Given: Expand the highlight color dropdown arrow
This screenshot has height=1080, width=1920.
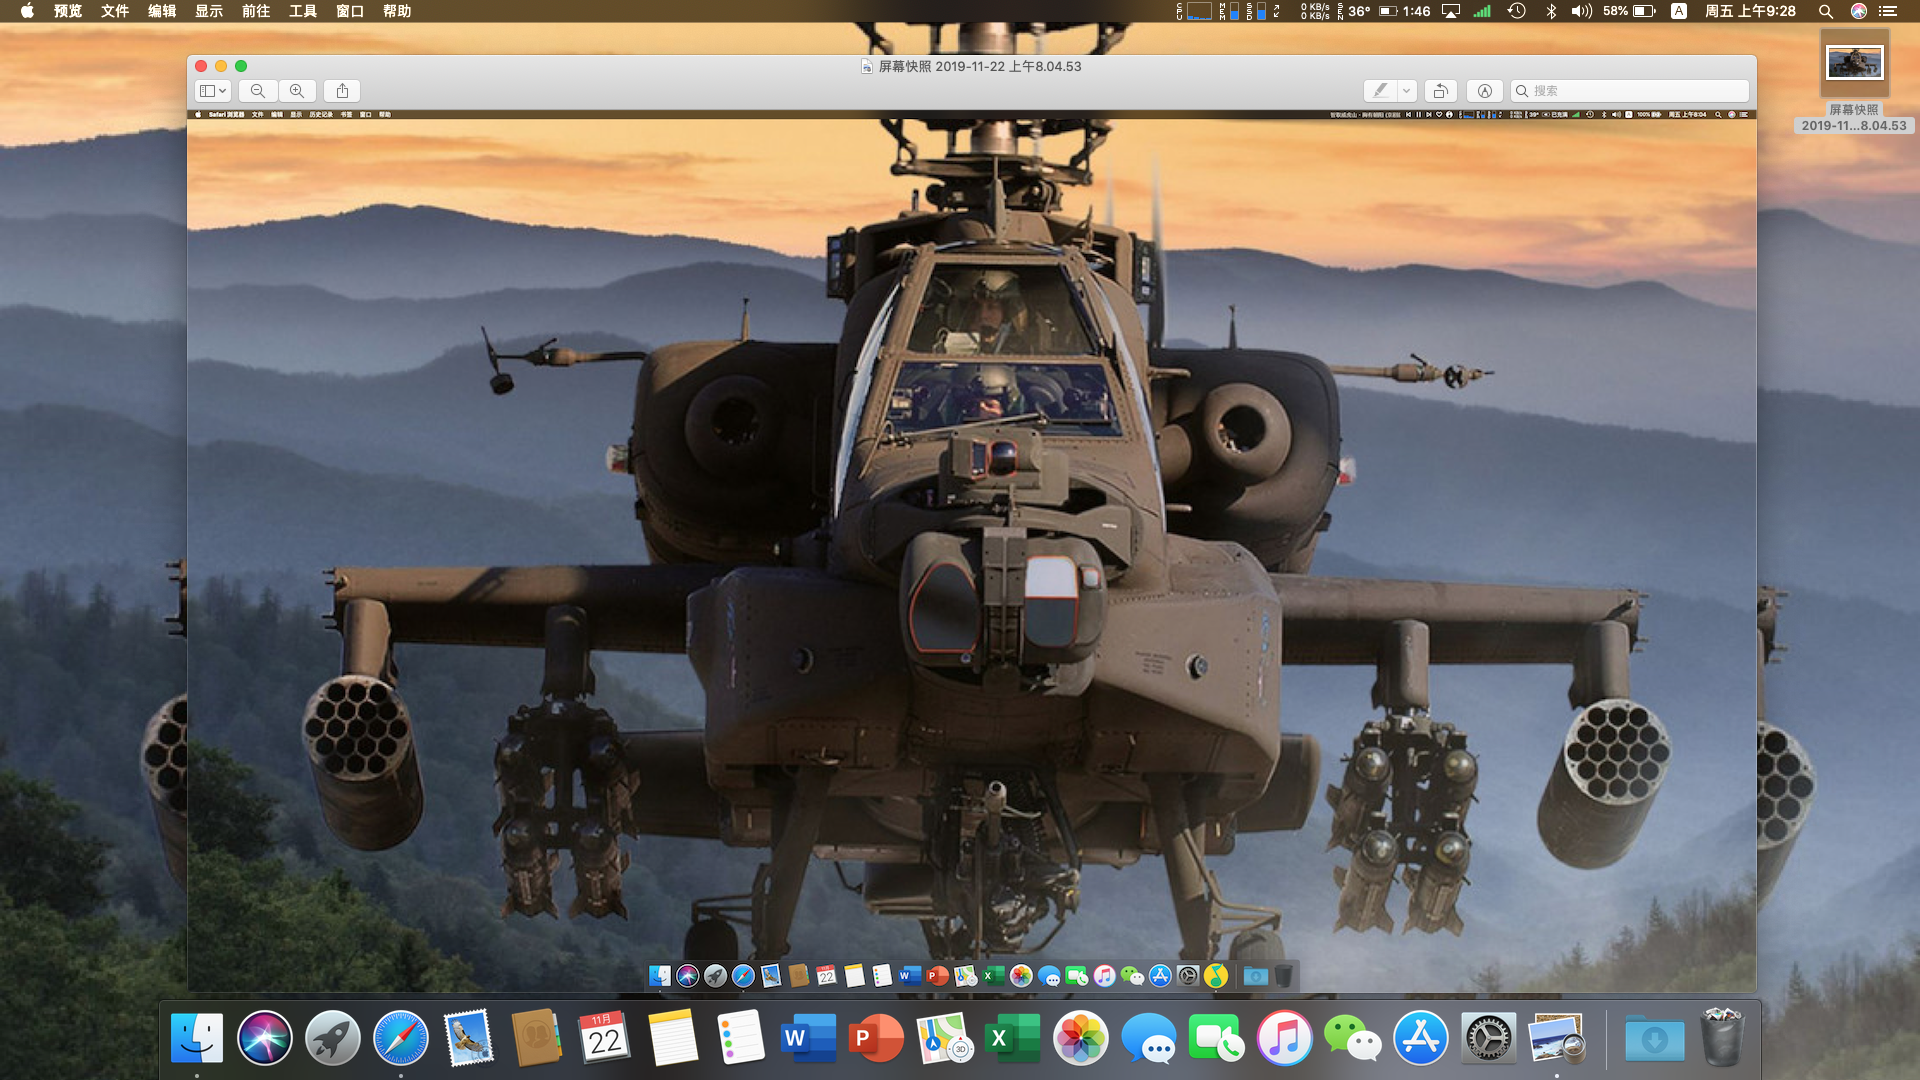Looking at the screenshot, I should (x=1406, y=91).
